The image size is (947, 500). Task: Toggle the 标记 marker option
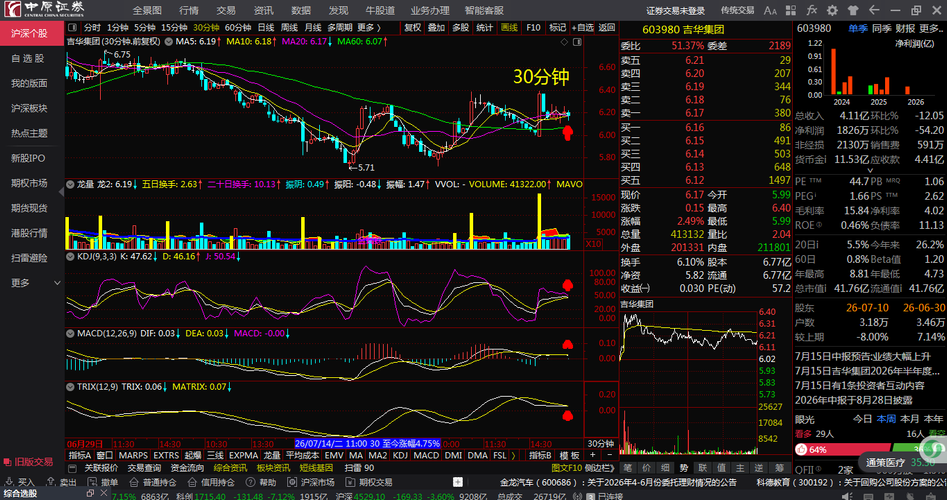coord(557,27)
